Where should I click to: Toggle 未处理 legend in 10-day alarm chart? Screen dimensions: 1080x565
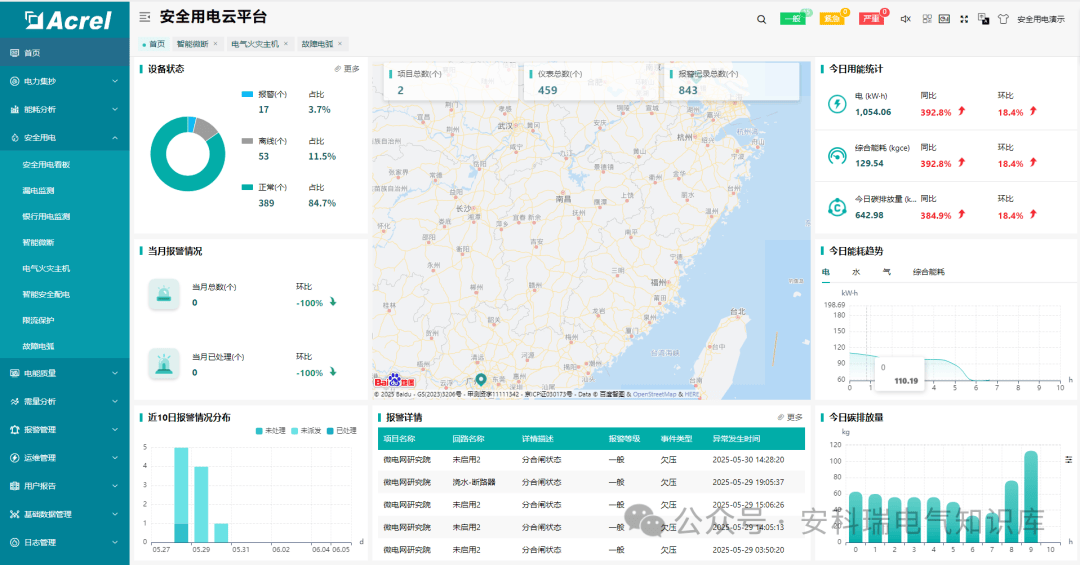coord(271,431)
